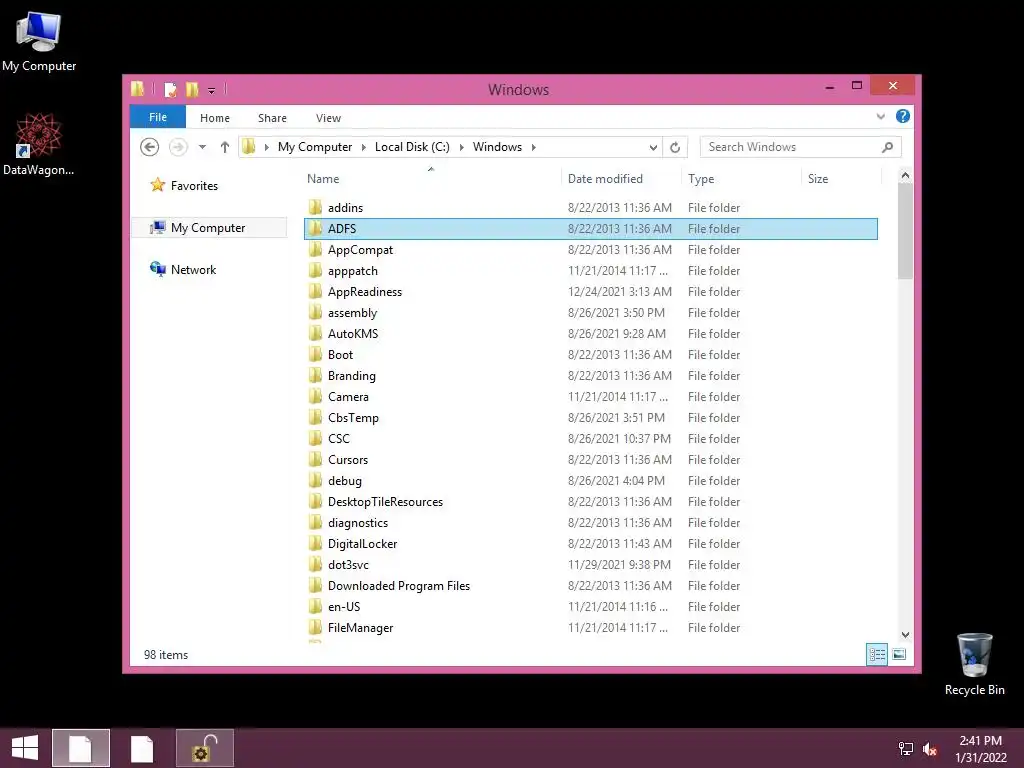Image resolution: width=1024 pixels, height=768 pixels.
Task: Click the network icon in system tray
Action: (x=905, y=749)
